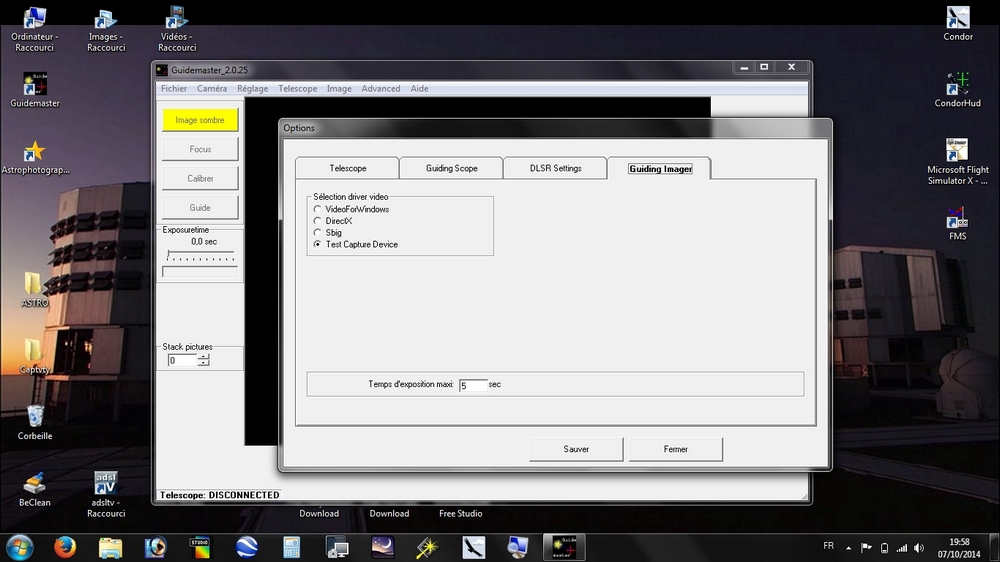
Task: Click the yellow Image sombre button
Action: (x=200, y=120)
